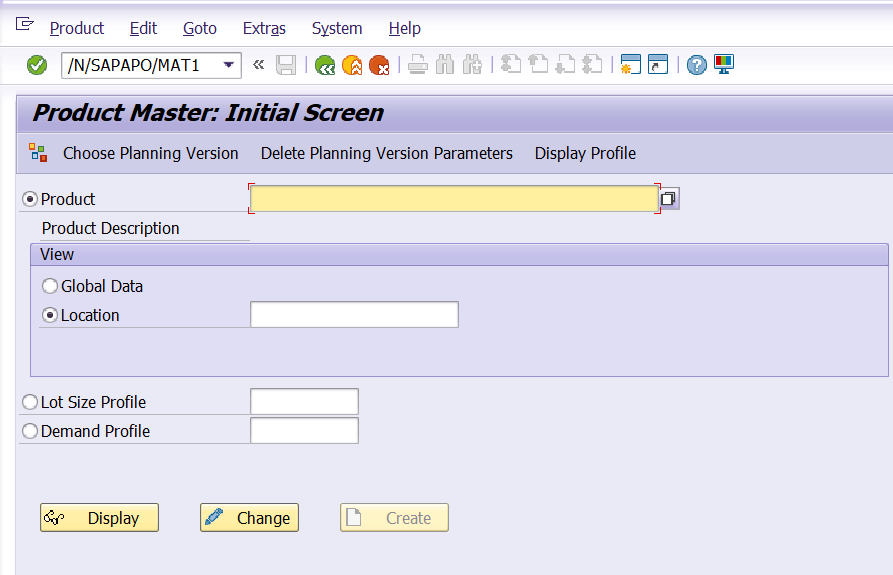Viewport: 893px width, 575px height.
Task: Click the Find Next binoculars icon
Action: coord(472,65)
